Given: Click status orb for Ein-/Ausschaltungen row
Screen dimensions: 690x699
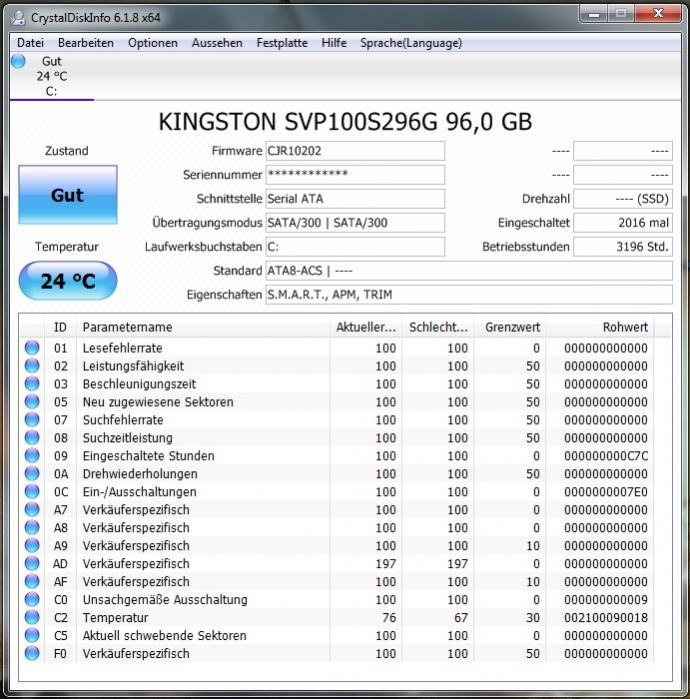Looking at the screenshot, I should point(32,491).
